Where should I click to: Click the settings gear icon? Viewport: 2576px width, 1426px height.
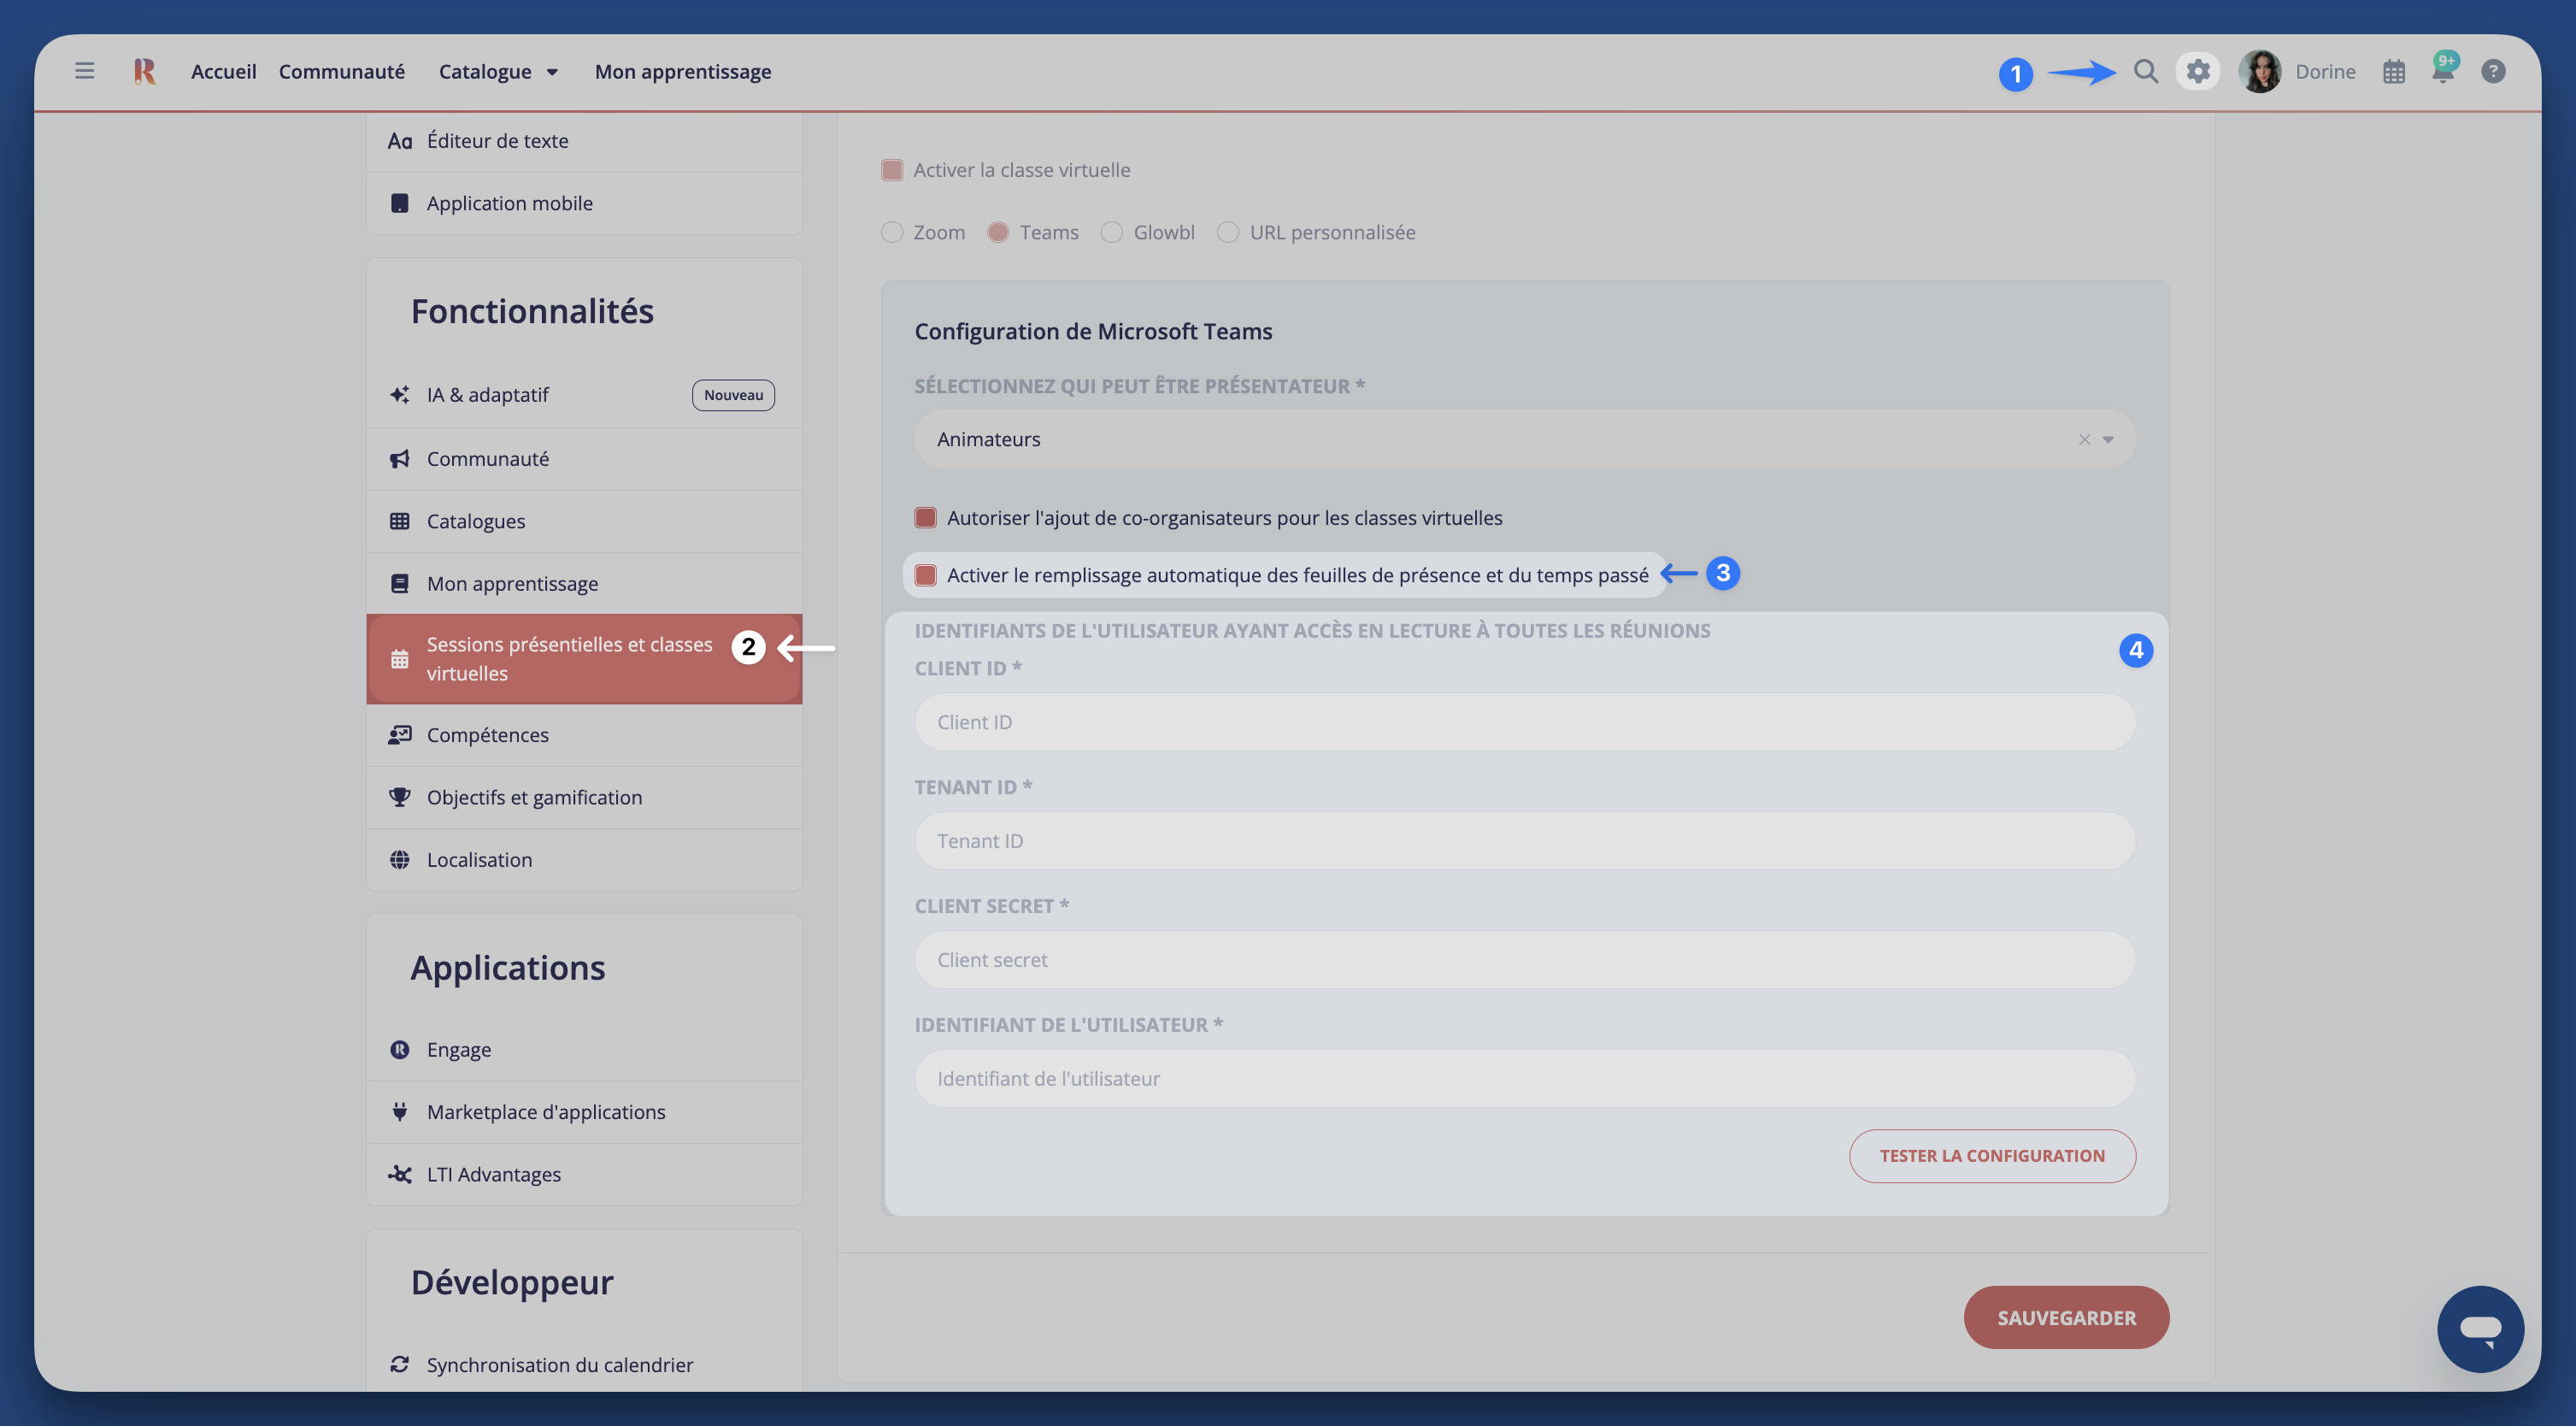pyautogui.click(x=2197, y=71)
